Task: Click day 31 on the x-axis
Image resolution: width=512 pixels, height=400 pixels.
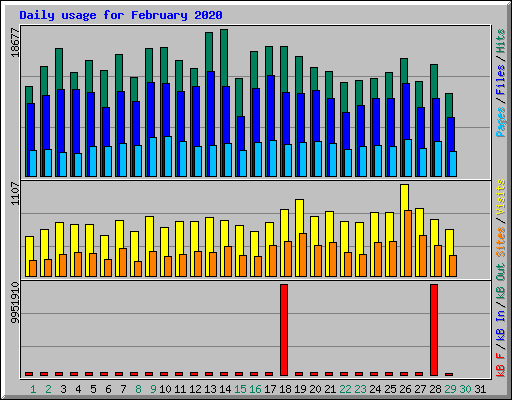Action: [480, 389]
